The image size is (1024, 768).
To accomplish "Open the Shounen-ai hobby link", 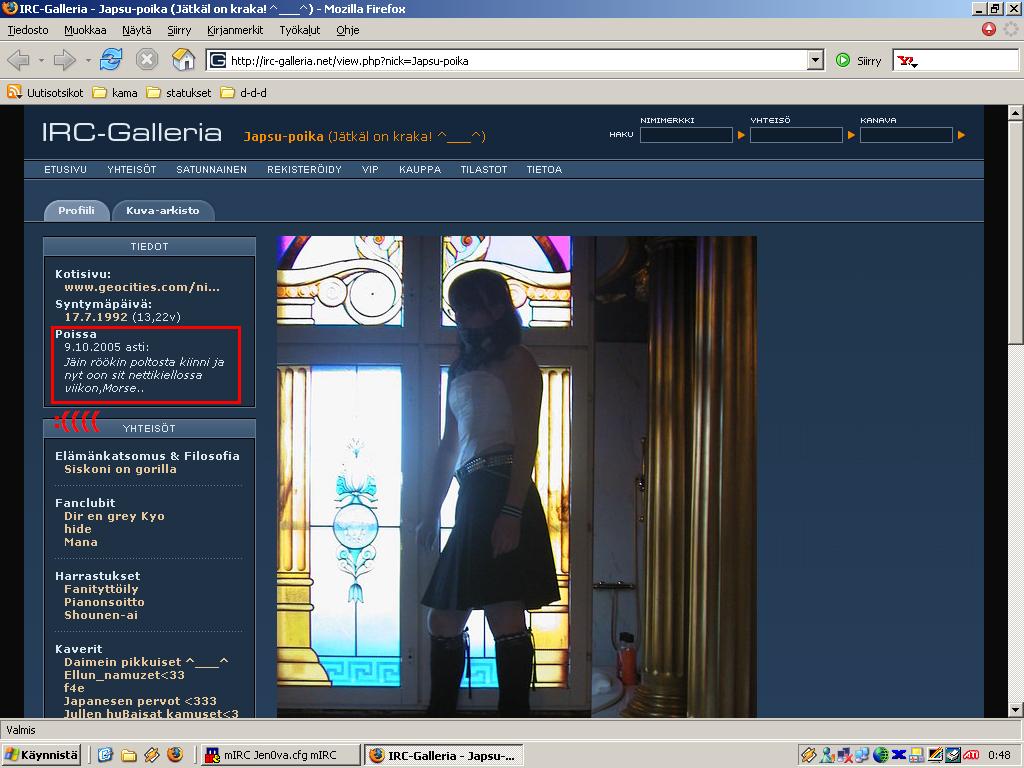I will point(101,615).
